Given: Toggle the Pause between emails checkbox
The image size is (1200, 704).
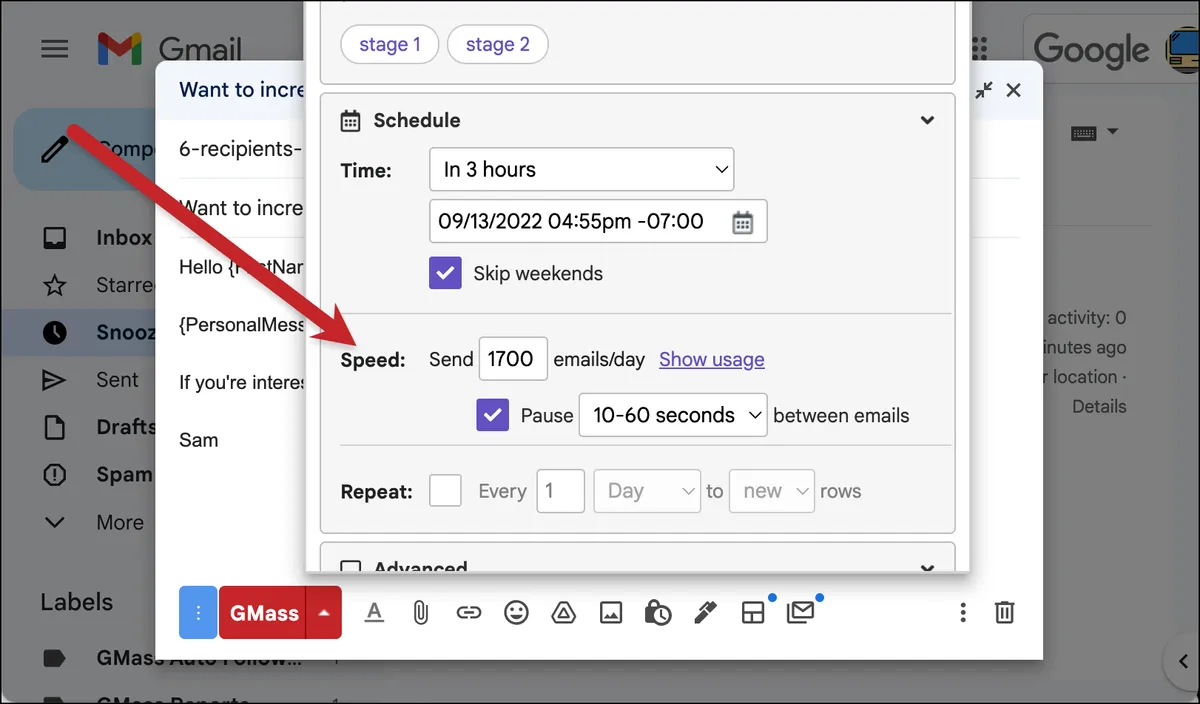Looking at the screenshot, I should [x=493, y=415].
